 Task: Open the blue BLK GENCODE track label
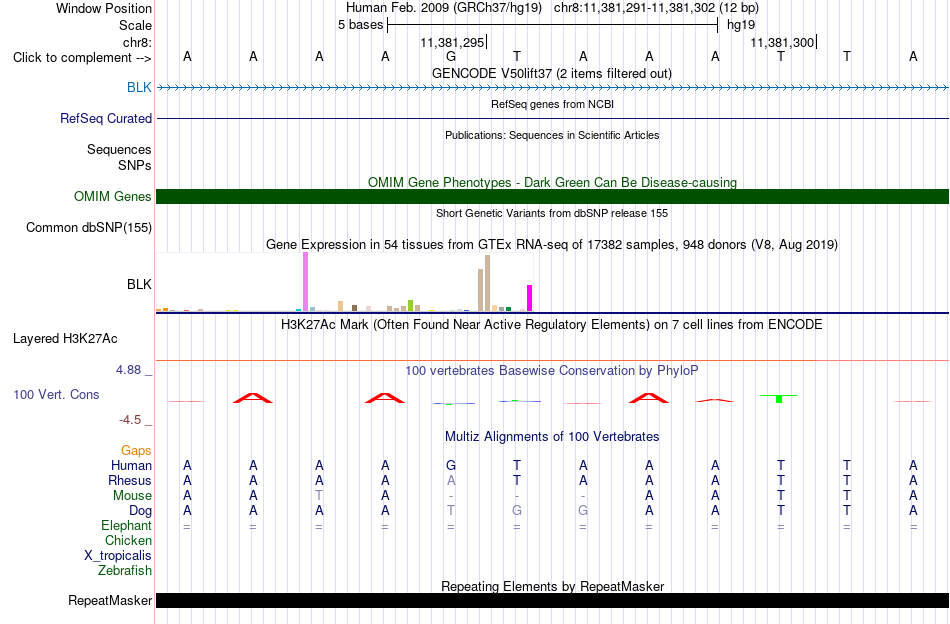(139, 87)
